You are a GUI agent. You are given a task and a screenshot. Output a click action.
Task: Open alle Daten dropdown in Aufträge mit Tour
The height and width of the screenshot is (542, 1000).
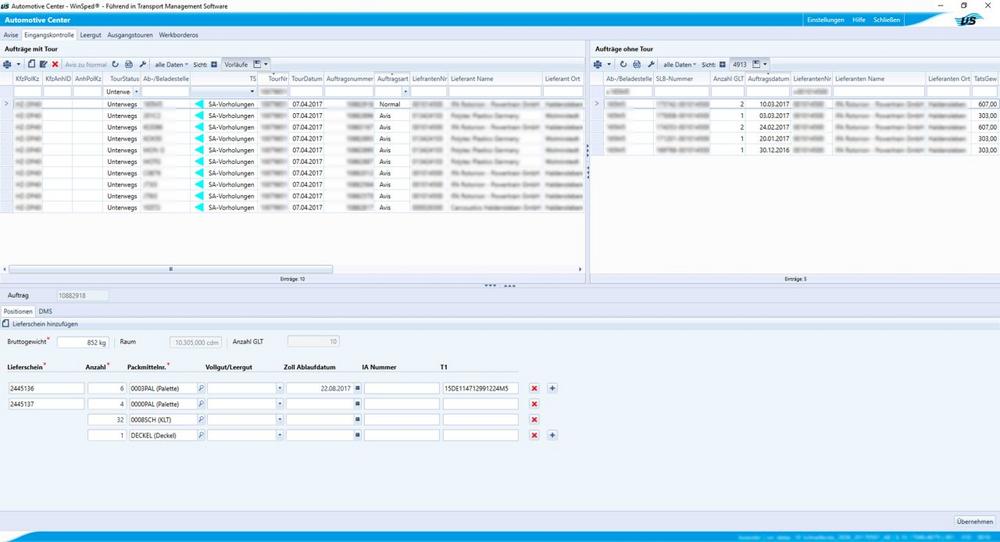[x=171, y=64]
